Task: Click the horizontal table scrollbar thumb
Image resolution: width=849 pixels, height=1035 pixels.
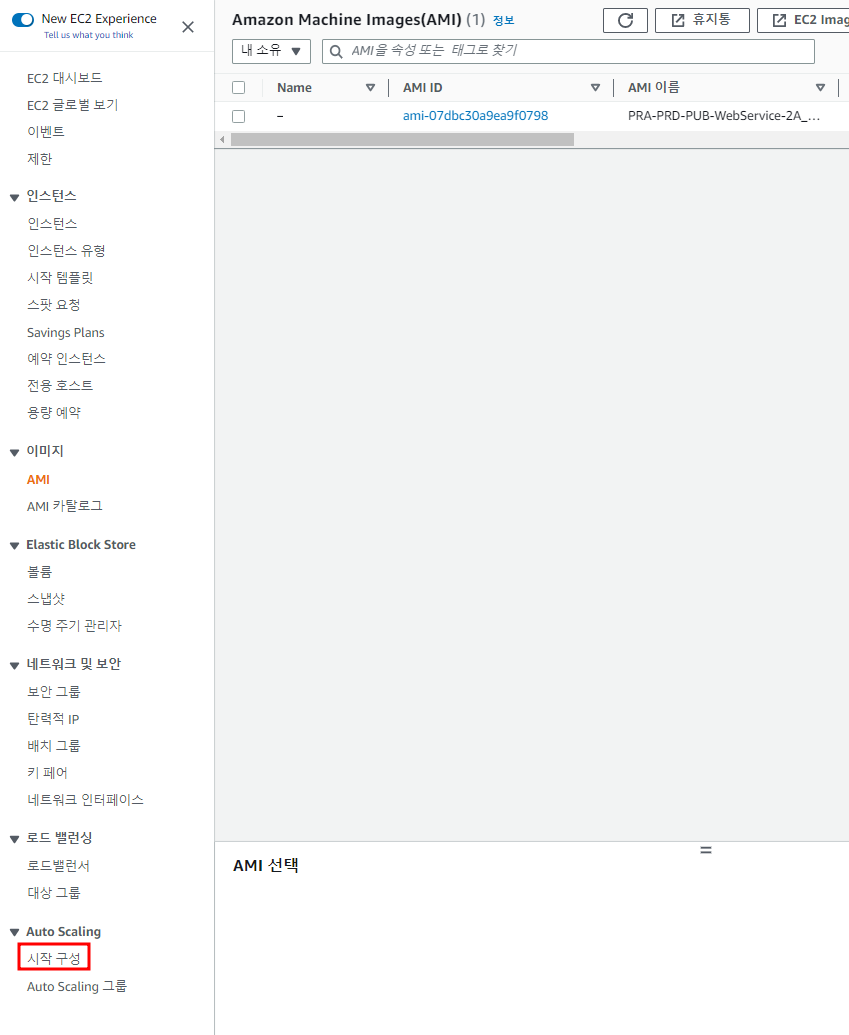Action: 402,139
